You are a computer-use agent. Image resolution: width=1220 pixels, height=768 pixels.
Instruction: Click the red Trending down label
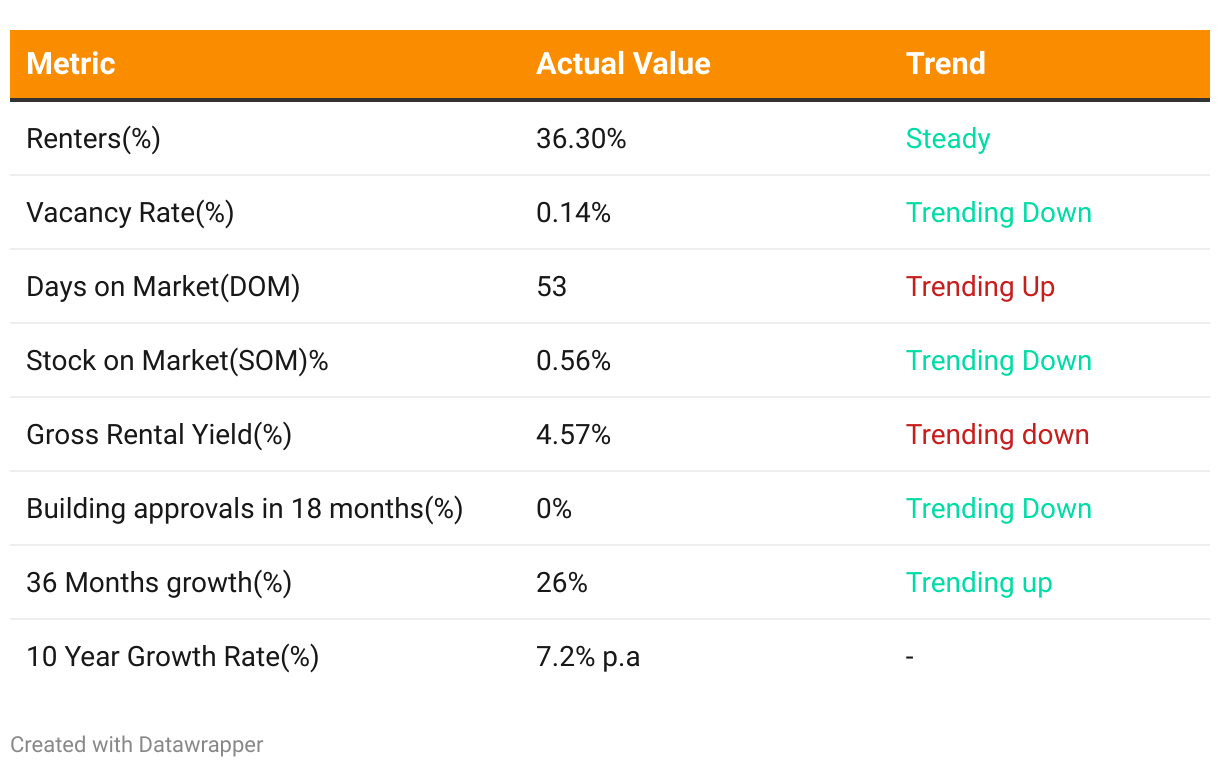[997, 435]
